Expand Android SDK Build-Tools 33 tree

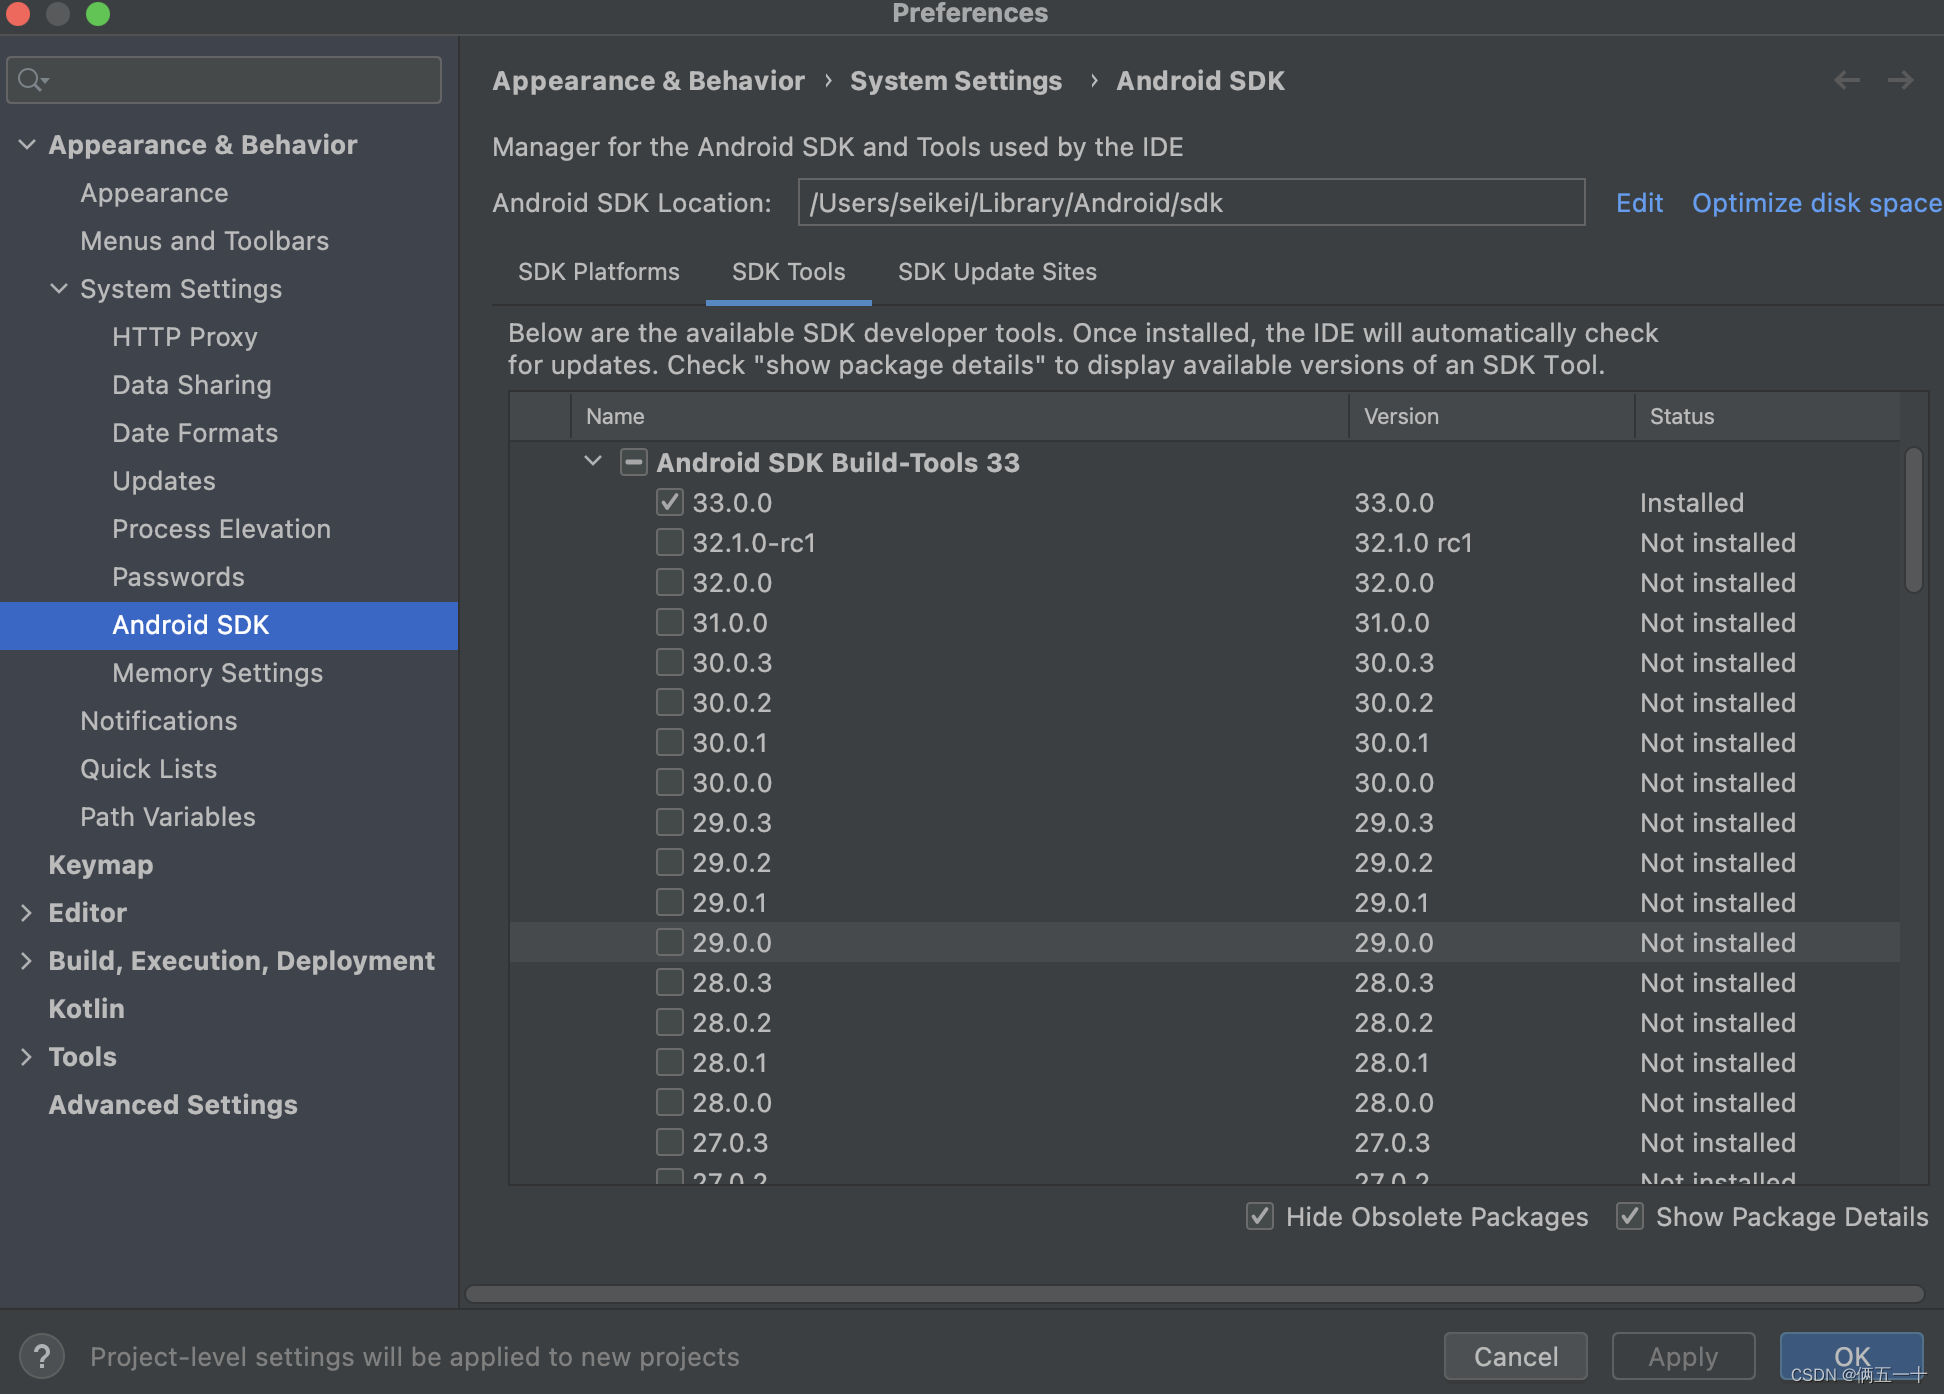pyautogui.click(x=594, y=463)
